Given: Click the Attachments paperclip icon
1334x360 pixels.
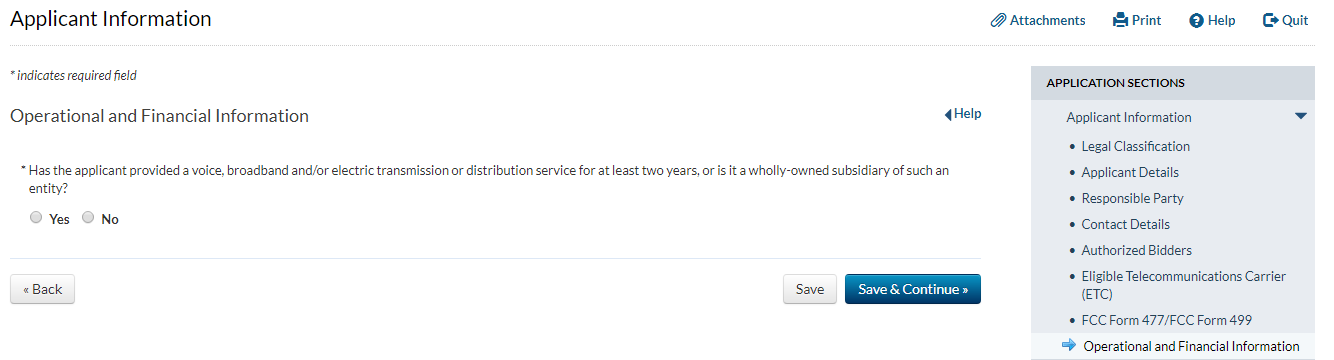Looking at the screenshot, I should click(x=998, y=20).
